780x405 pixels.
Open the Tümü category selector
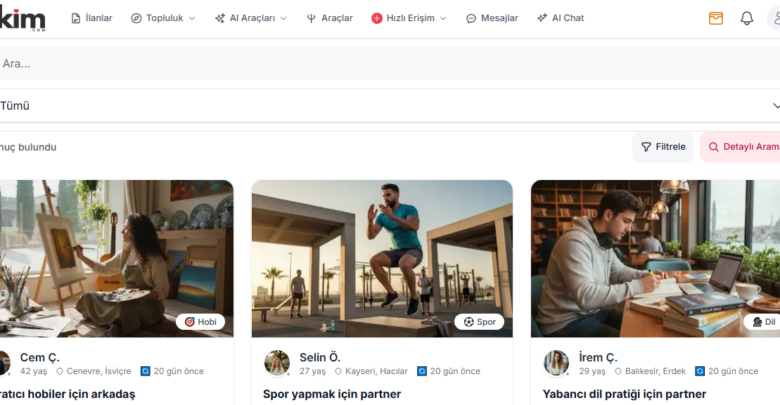pos(390,105)
